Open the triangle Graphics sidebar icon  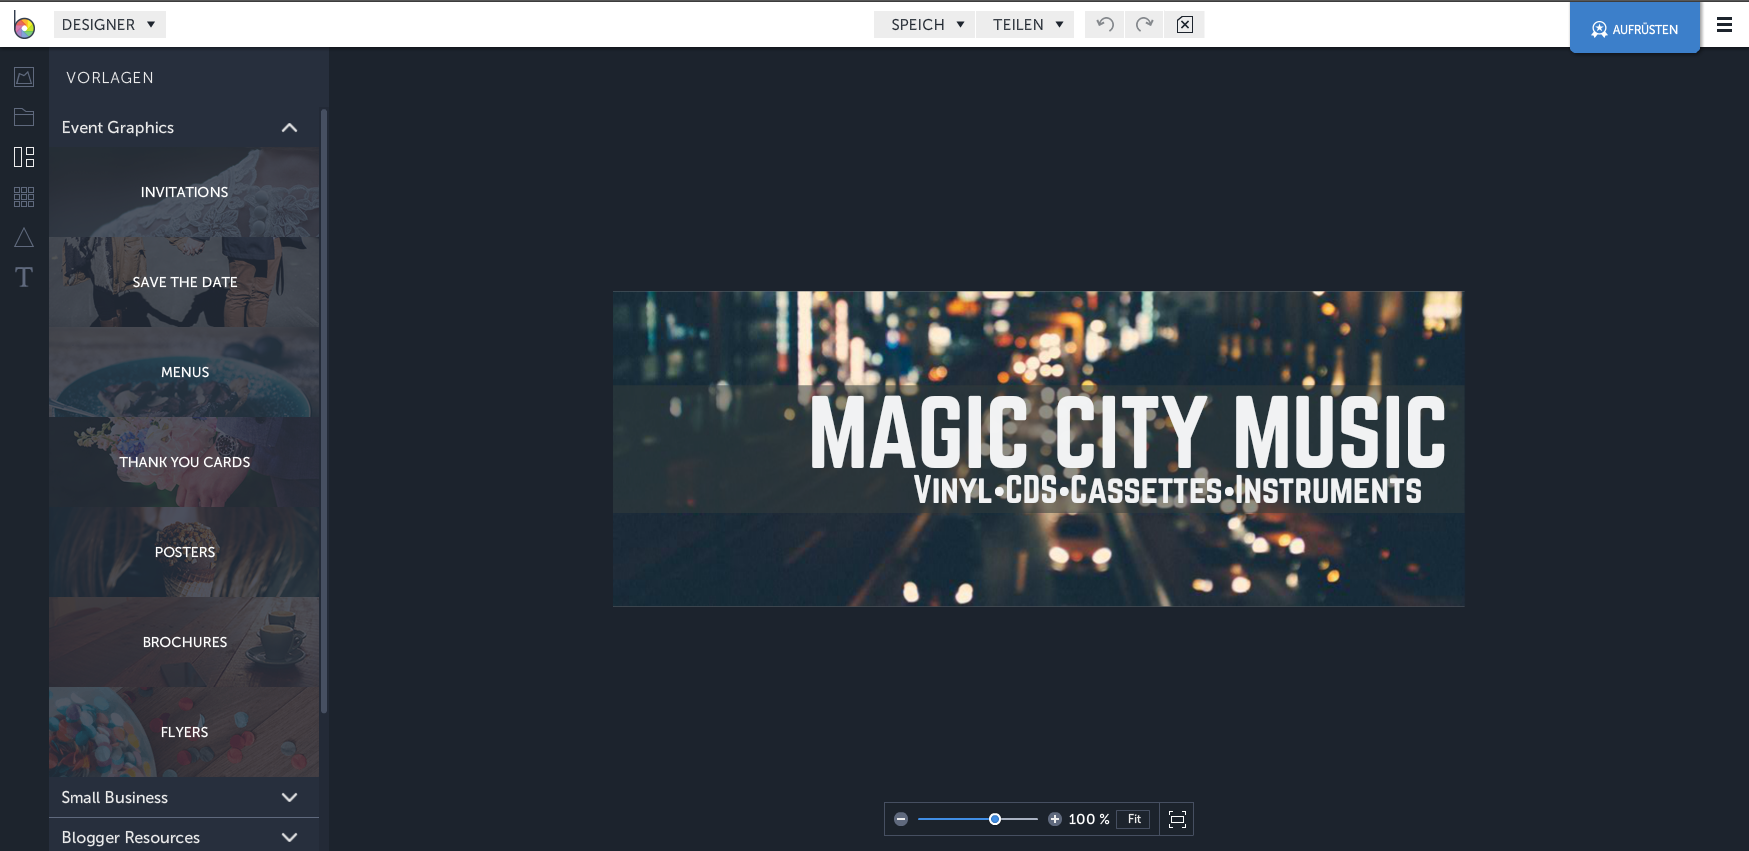point(24,237)
